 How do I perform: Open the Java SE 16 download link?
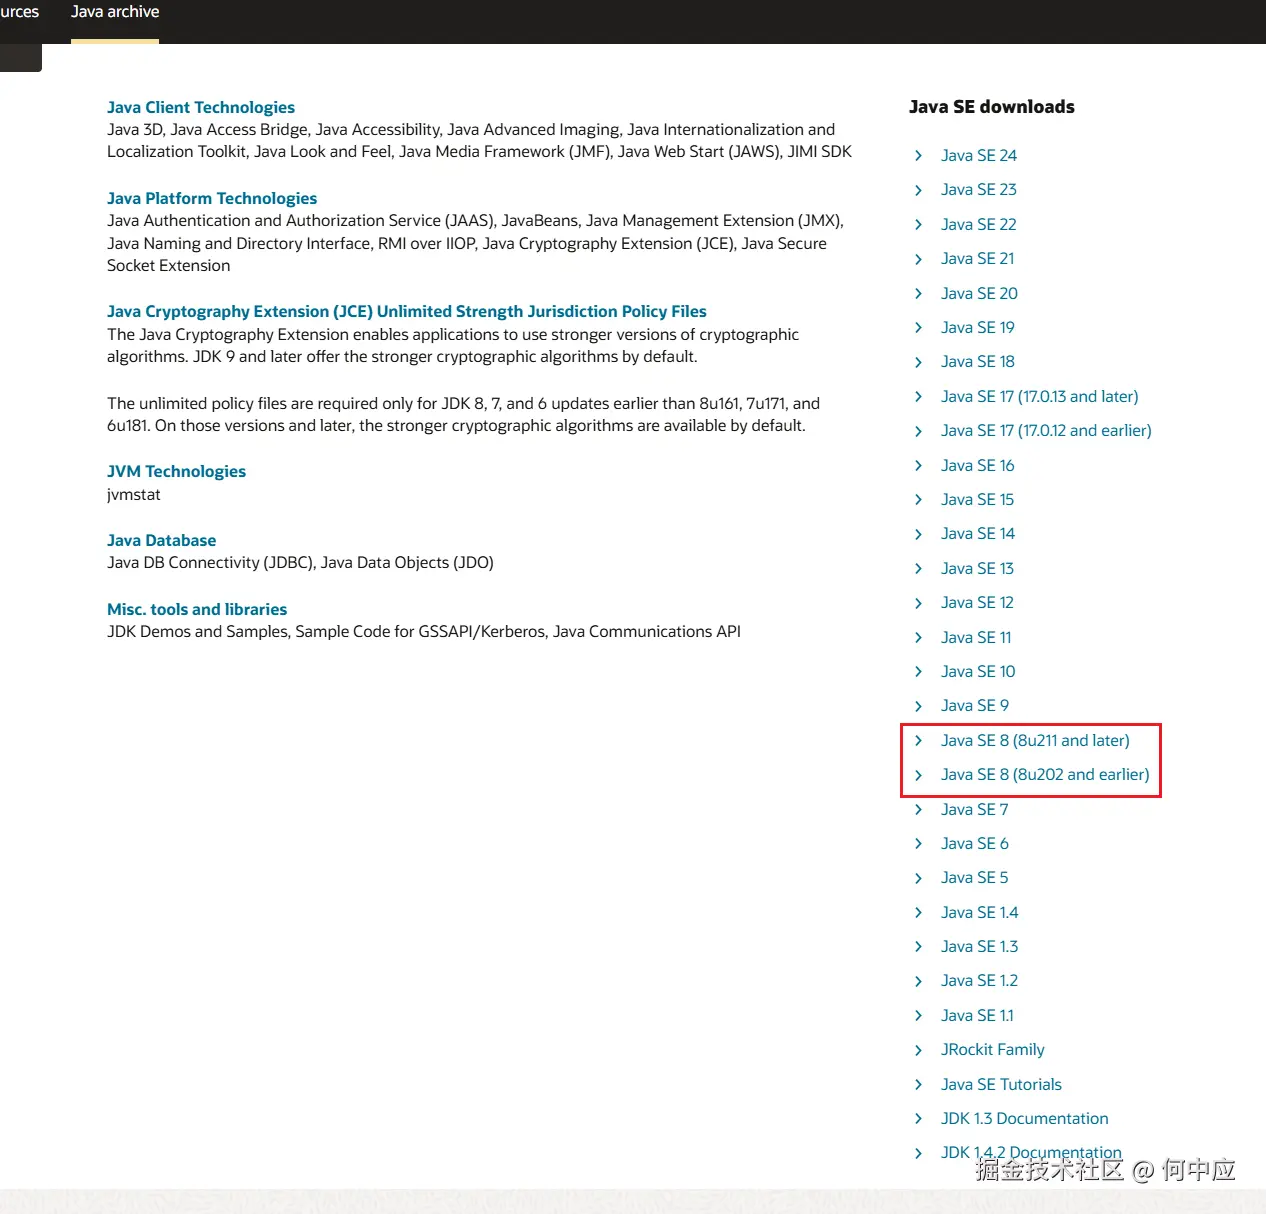click(978, 465)
